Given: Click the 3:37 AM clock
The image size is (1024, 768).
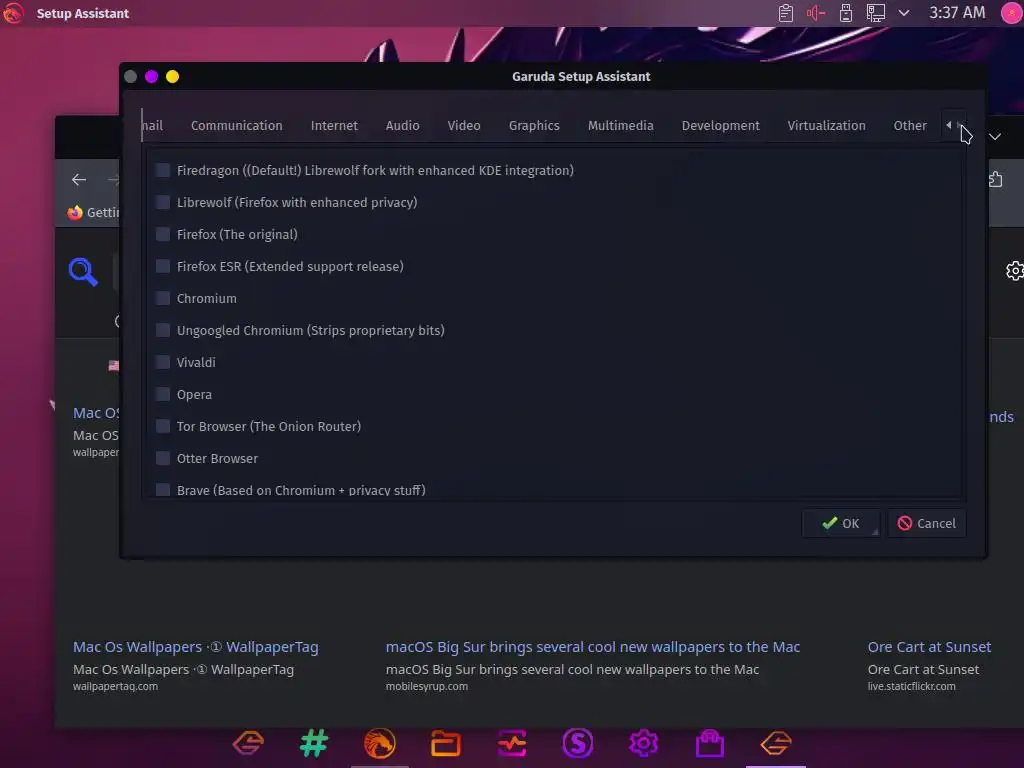Looking at the screenshot, I should [x=957, y=12].
